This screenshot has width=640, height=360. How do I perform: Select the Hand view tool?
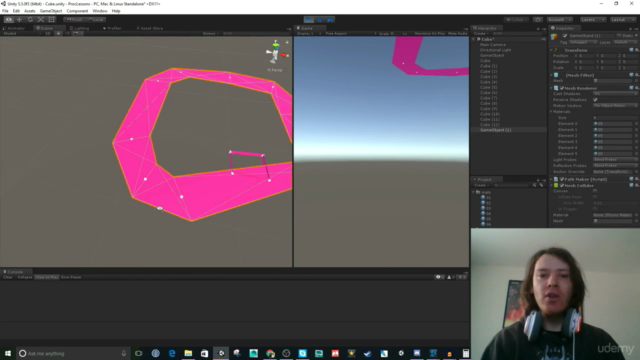(x=9, y=20)
